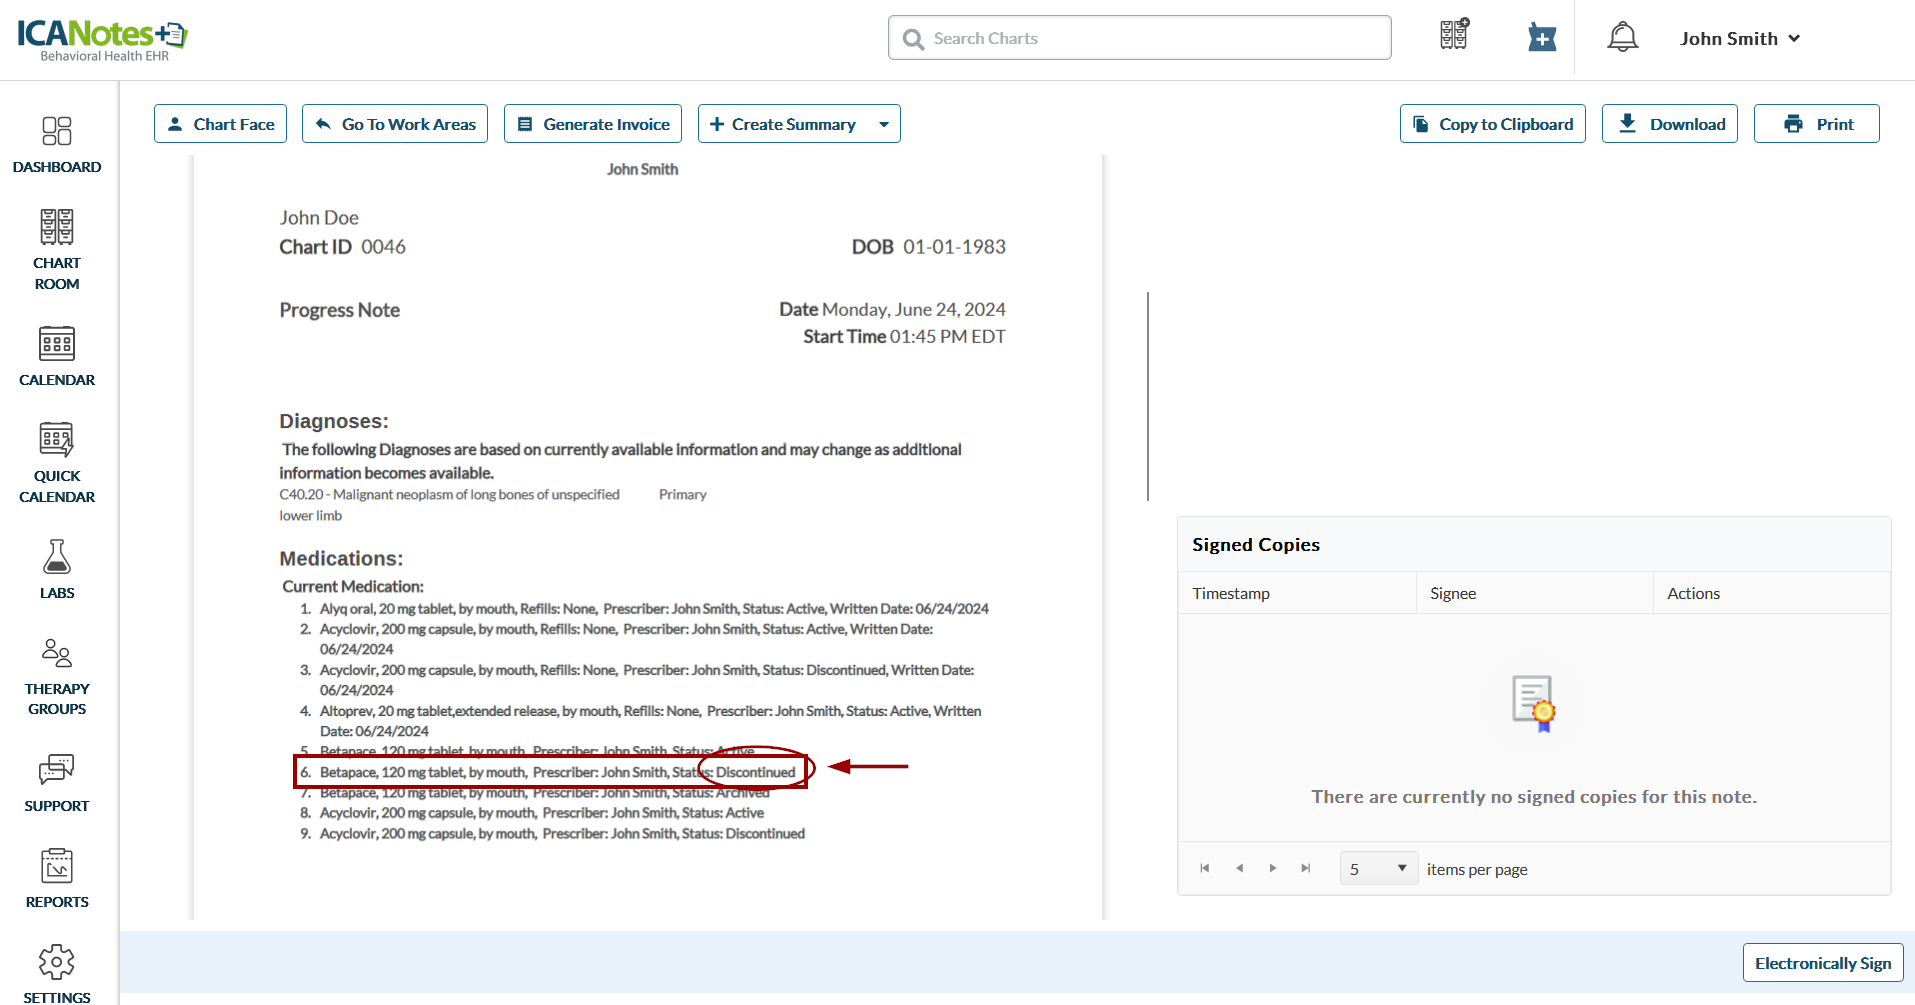Open the Reports section
Image resolution: width=1915 pixels, height=1005 pixels.
click(x=57, y=879)
